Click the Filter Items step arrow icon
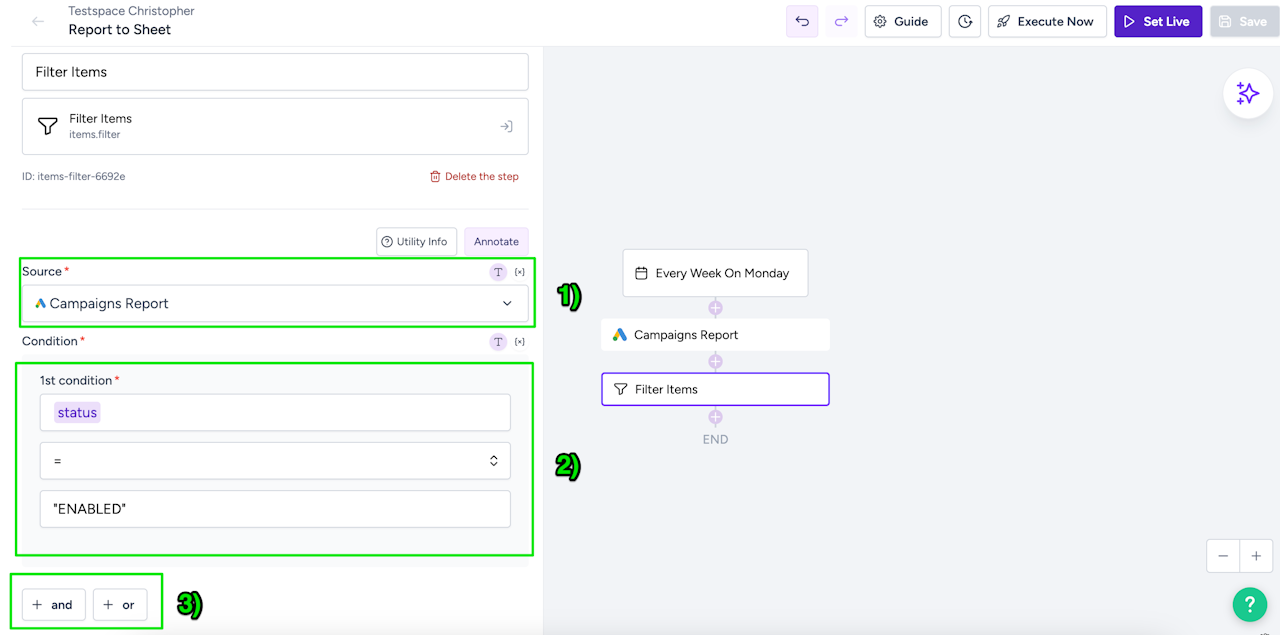 (506, 126)
